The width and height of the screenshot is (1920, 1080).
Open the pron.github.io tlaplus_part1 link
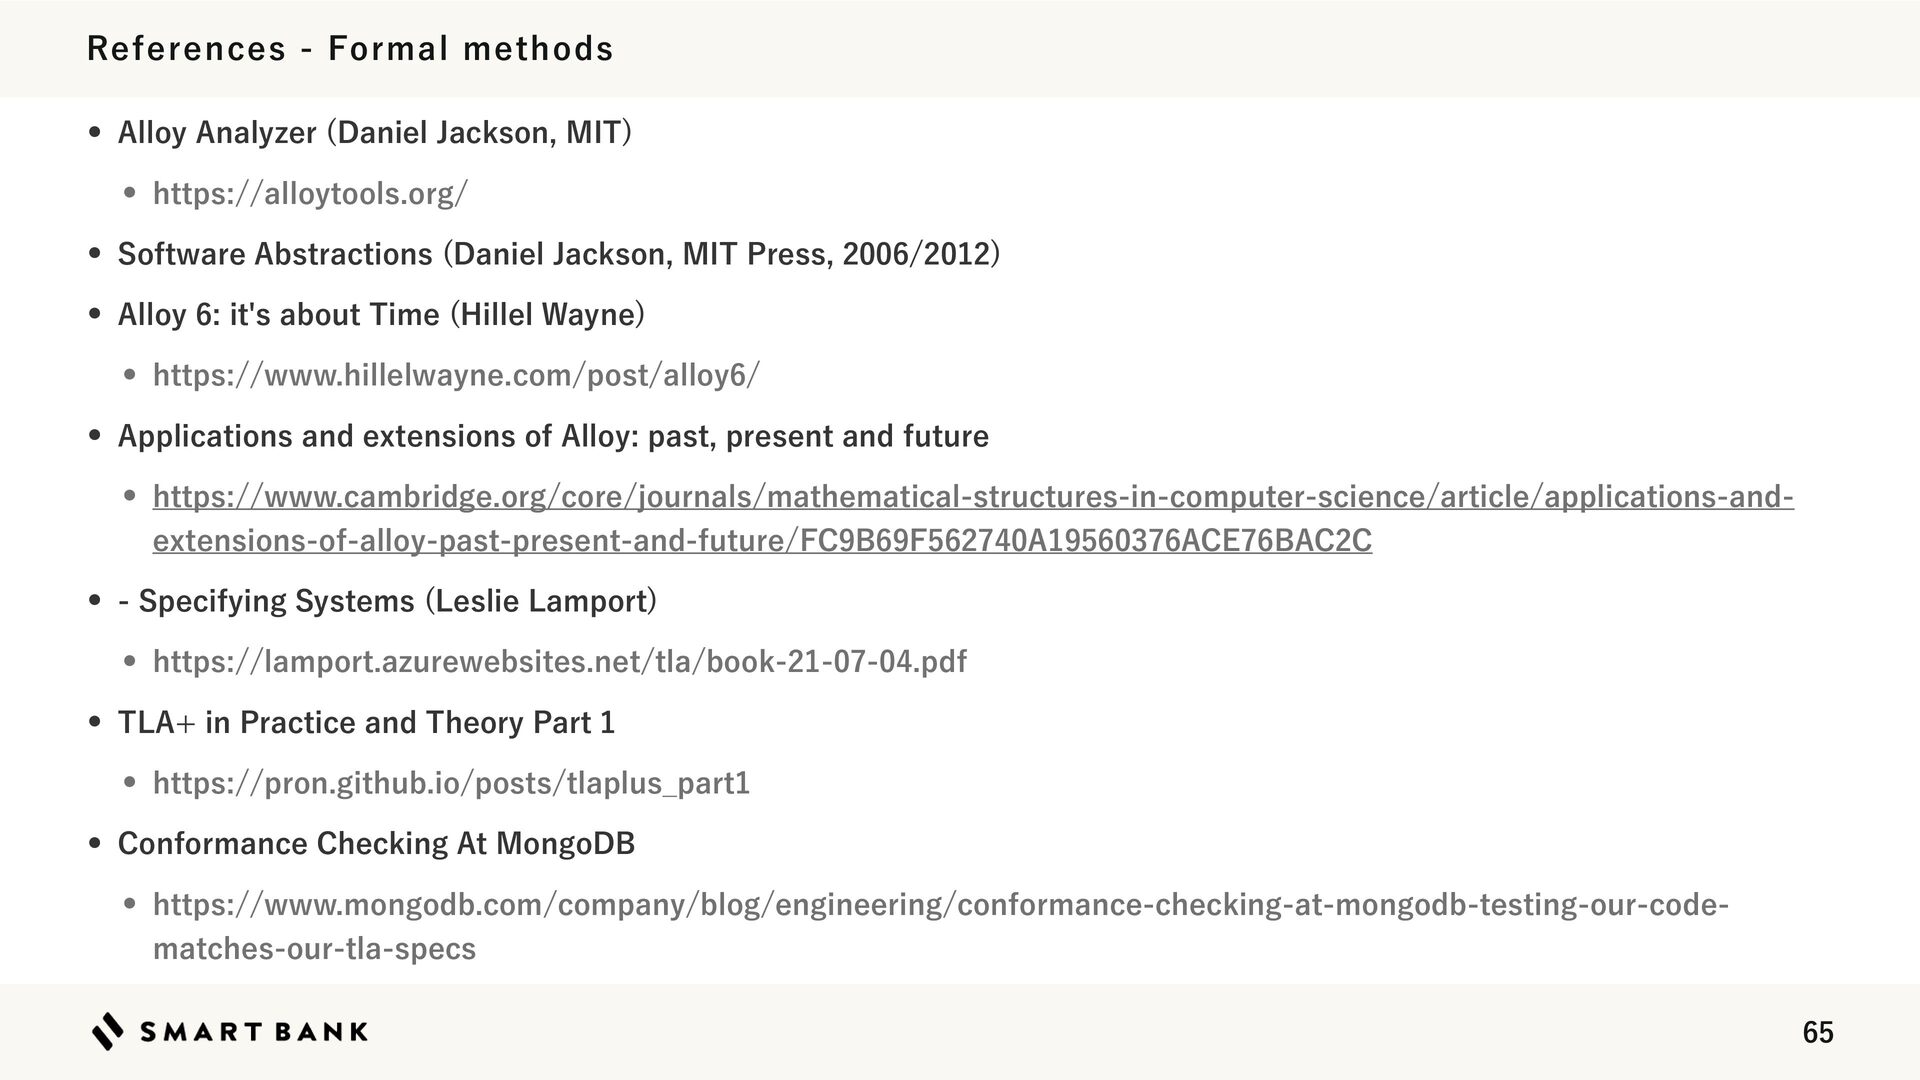click(x=451, y=783)
